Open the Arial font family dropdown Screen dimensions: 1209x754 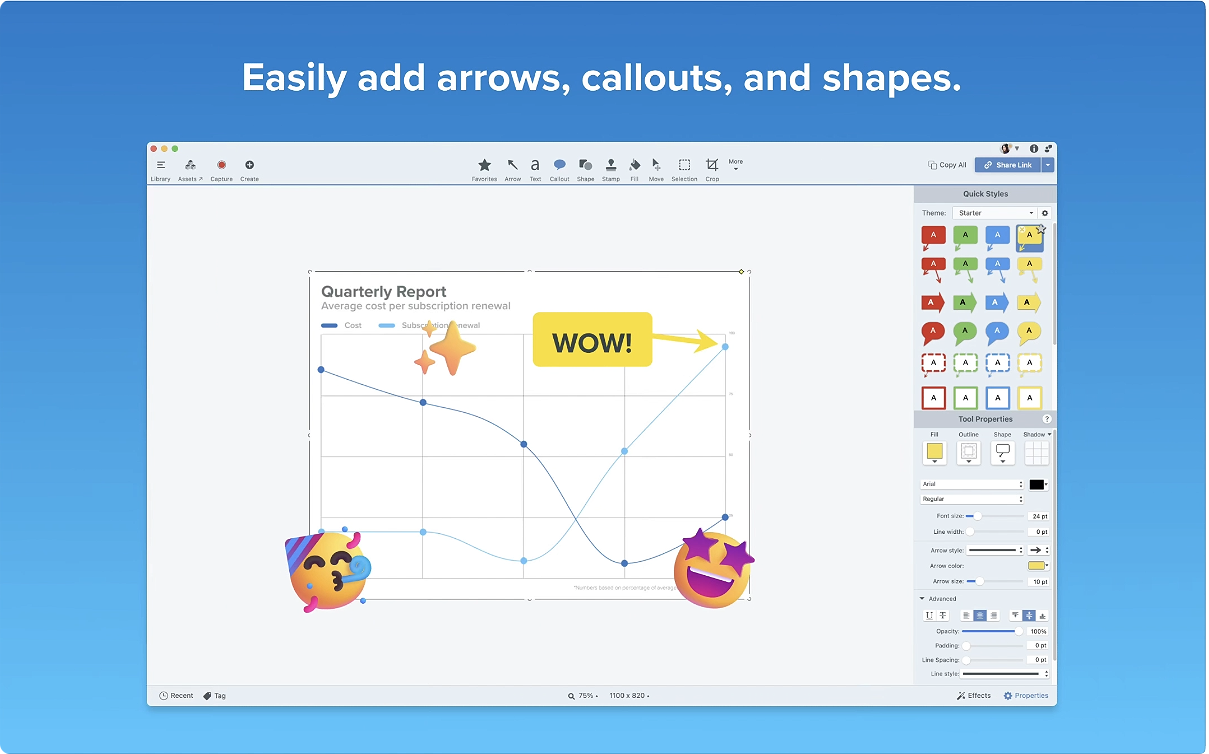pos(972,484)
